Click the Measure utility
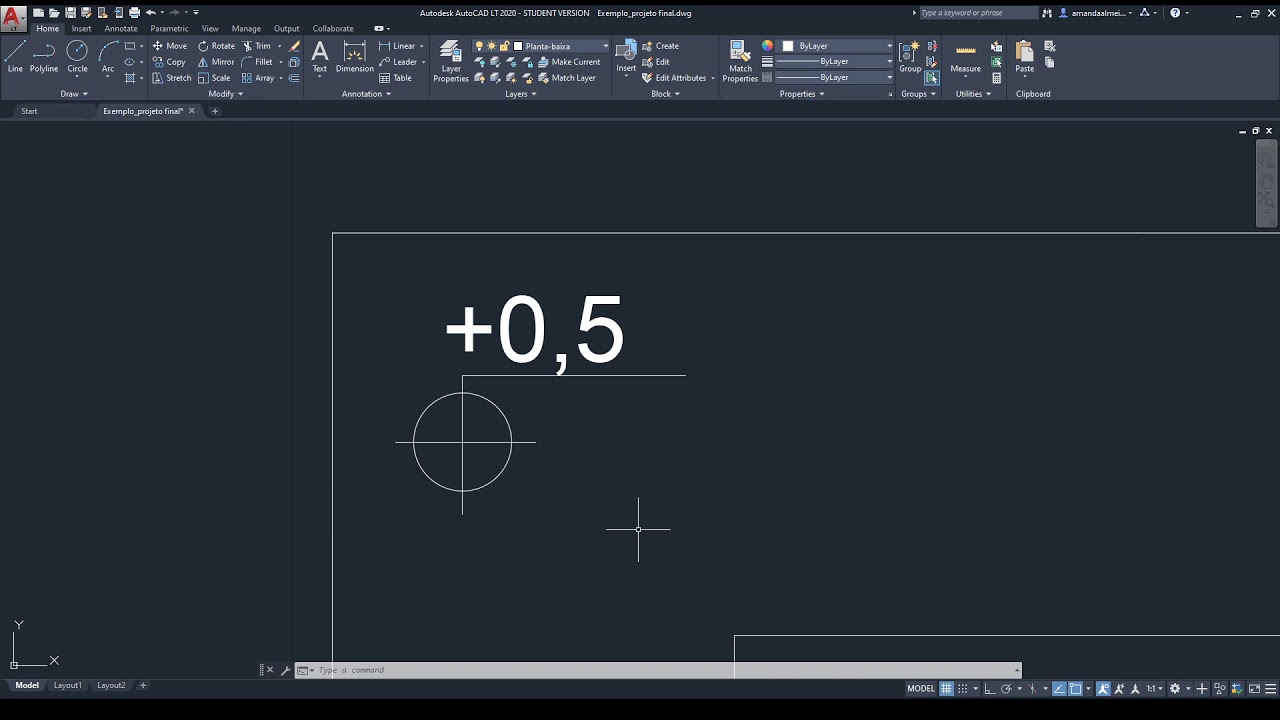Image resolution: width=1280 pixels, height=720 pixels. tap(965, 57)
